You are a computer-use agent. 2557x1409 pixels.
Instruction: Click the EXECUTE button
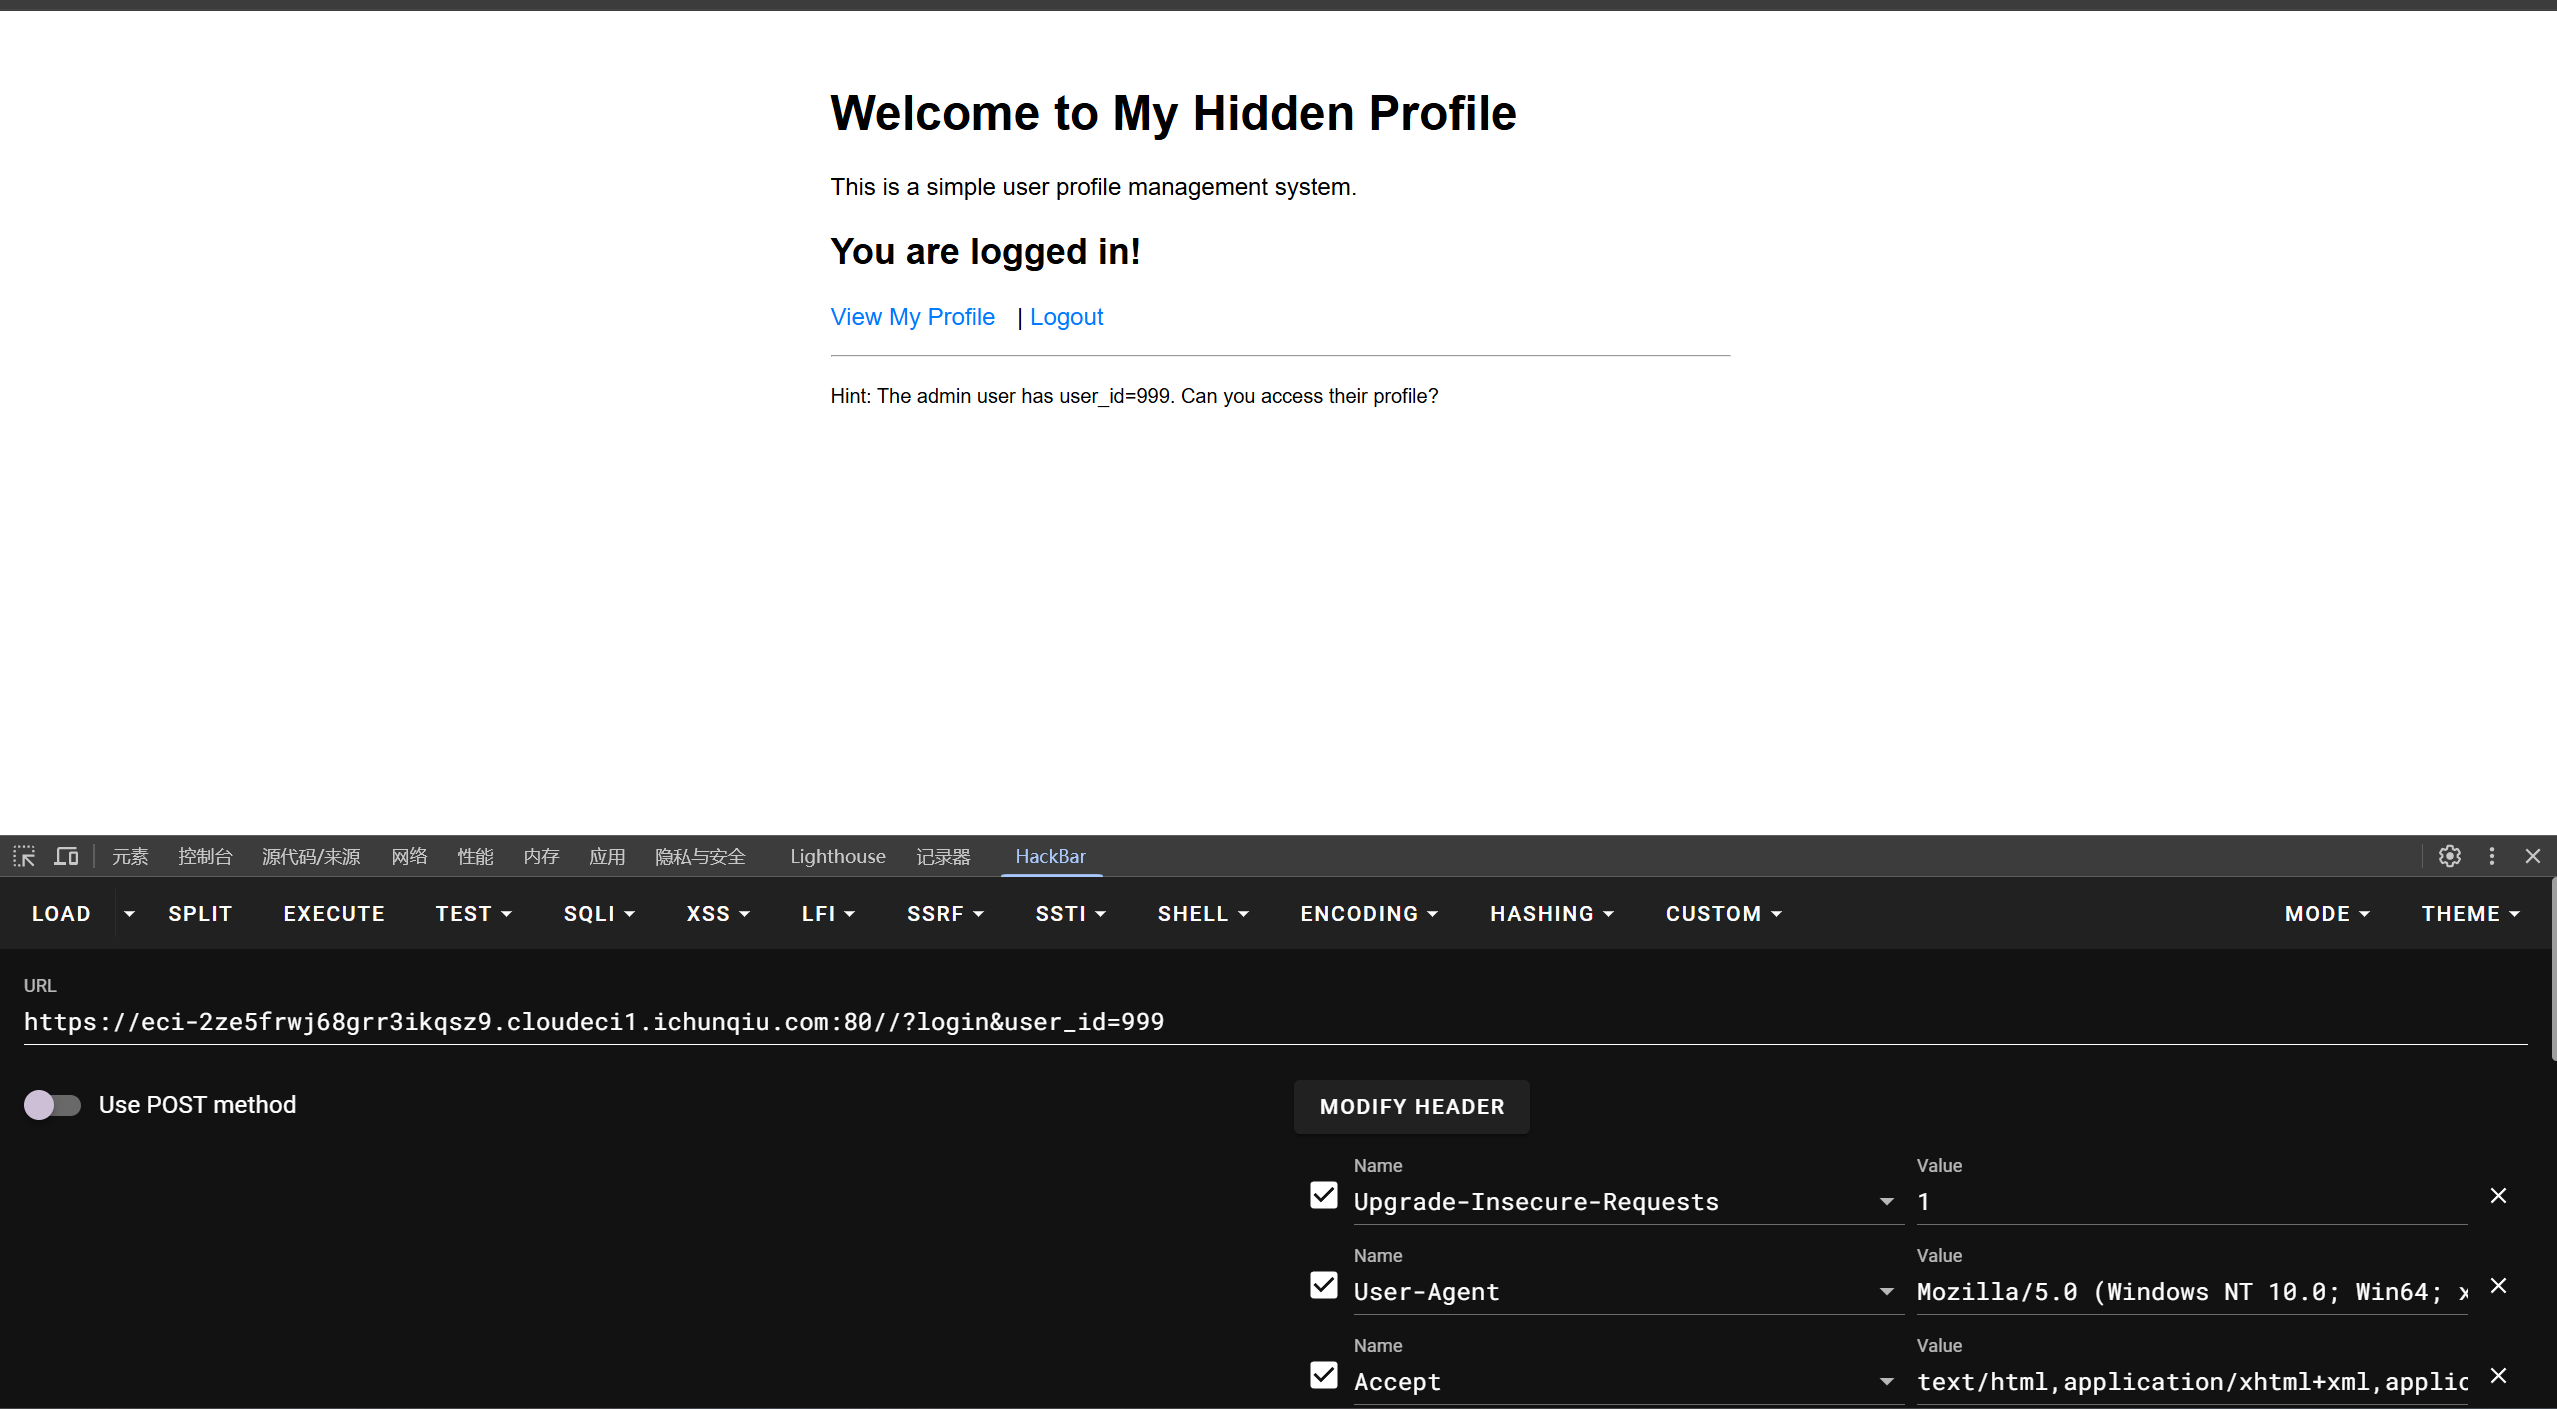334,914
